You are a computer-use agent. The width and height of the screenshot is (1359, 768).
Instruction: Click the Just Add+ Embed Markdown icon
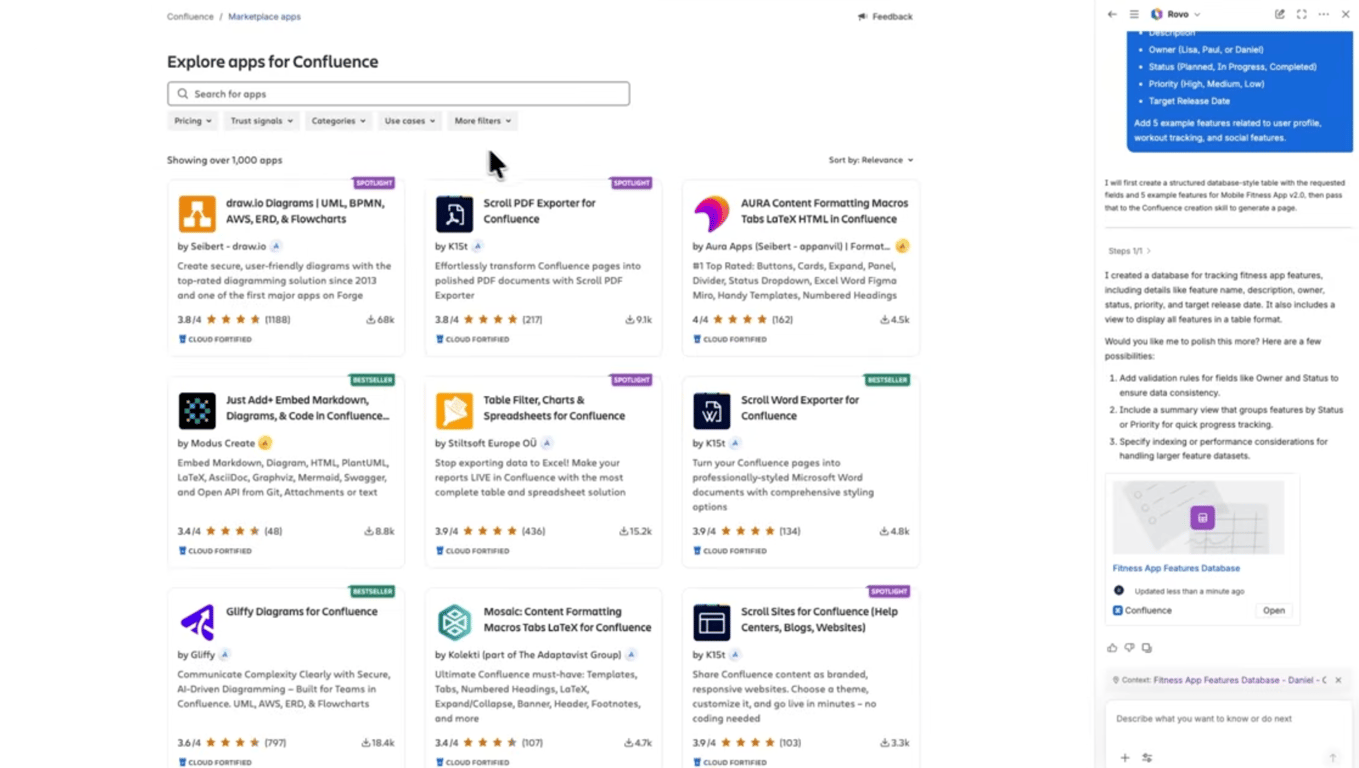(197, 411)
